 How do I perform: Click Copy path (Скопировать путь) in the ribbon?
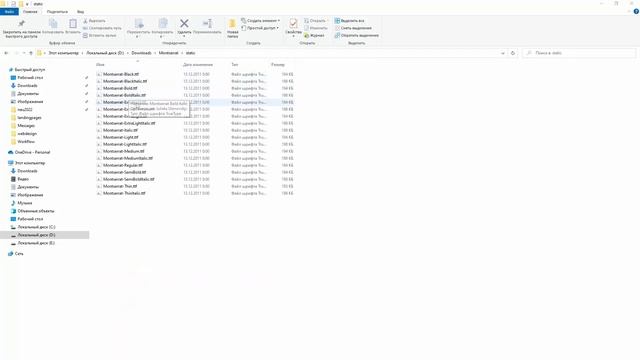pyautogui.click(x=102, y=28)
